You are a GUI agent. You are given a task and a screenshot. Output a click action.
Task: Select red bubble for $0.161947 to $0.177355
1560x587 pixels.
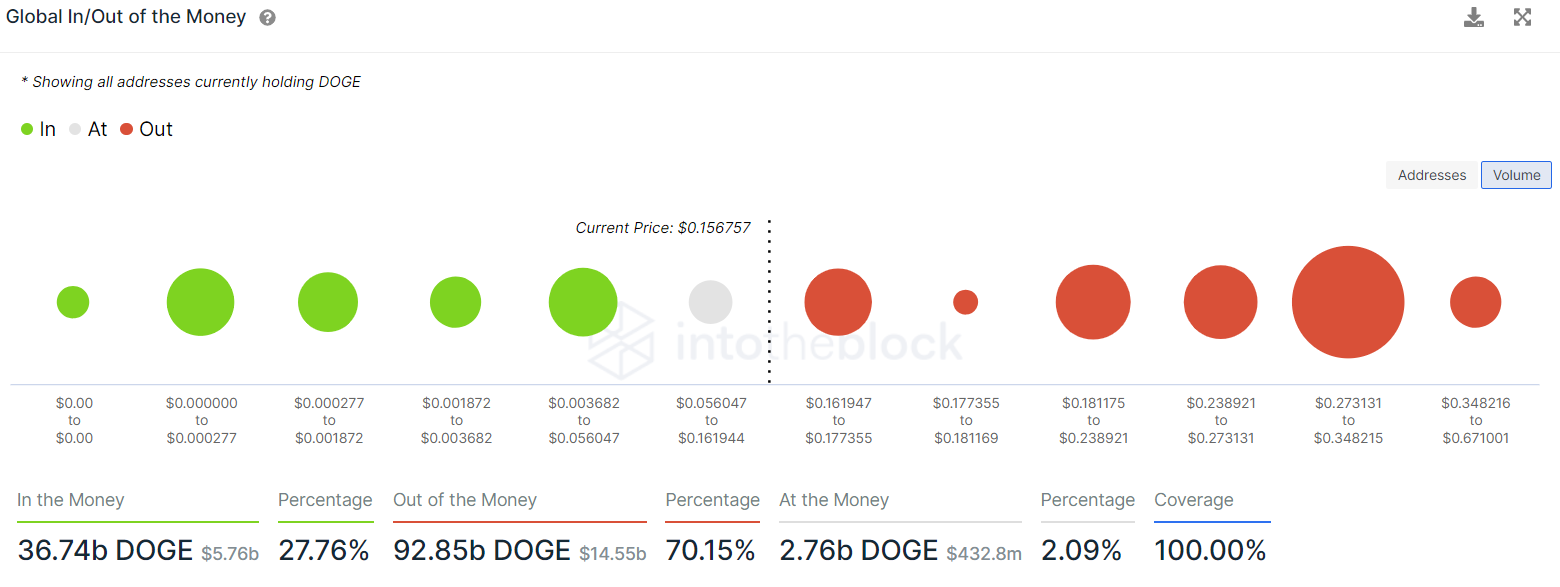pyautogui.click(x=838, y=302)
